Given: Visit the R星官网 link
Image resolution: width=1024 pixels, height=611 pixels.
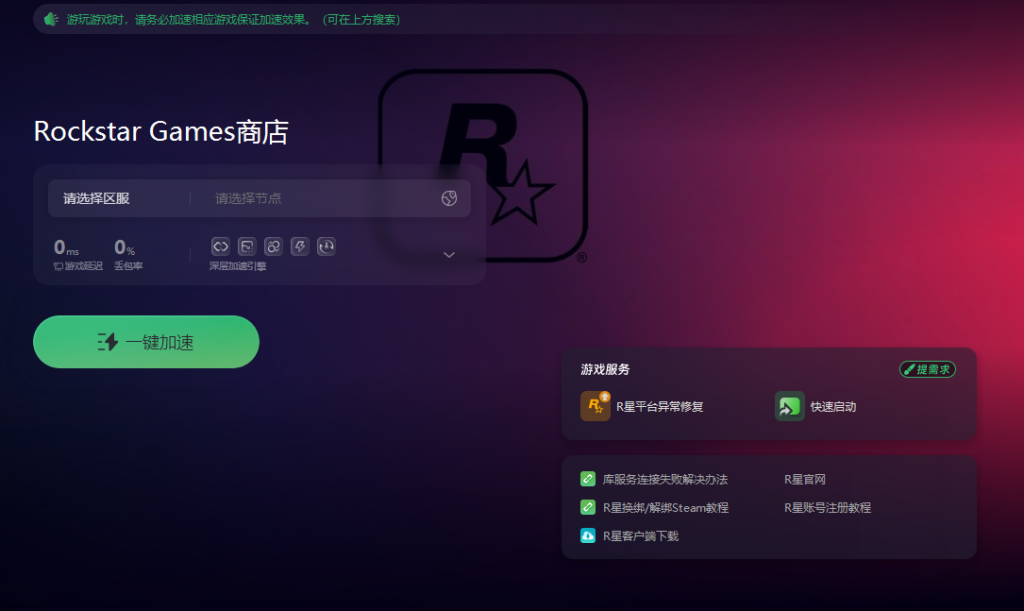Looking at the screenshot, I should [x=805, y=479].
